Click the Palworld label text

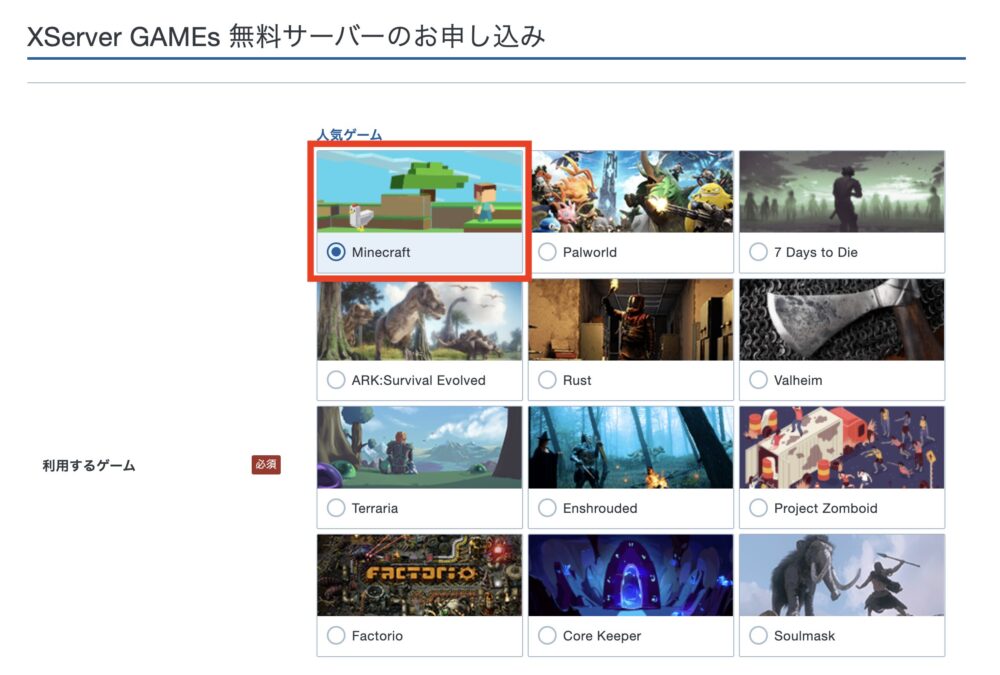coord(589,252)
